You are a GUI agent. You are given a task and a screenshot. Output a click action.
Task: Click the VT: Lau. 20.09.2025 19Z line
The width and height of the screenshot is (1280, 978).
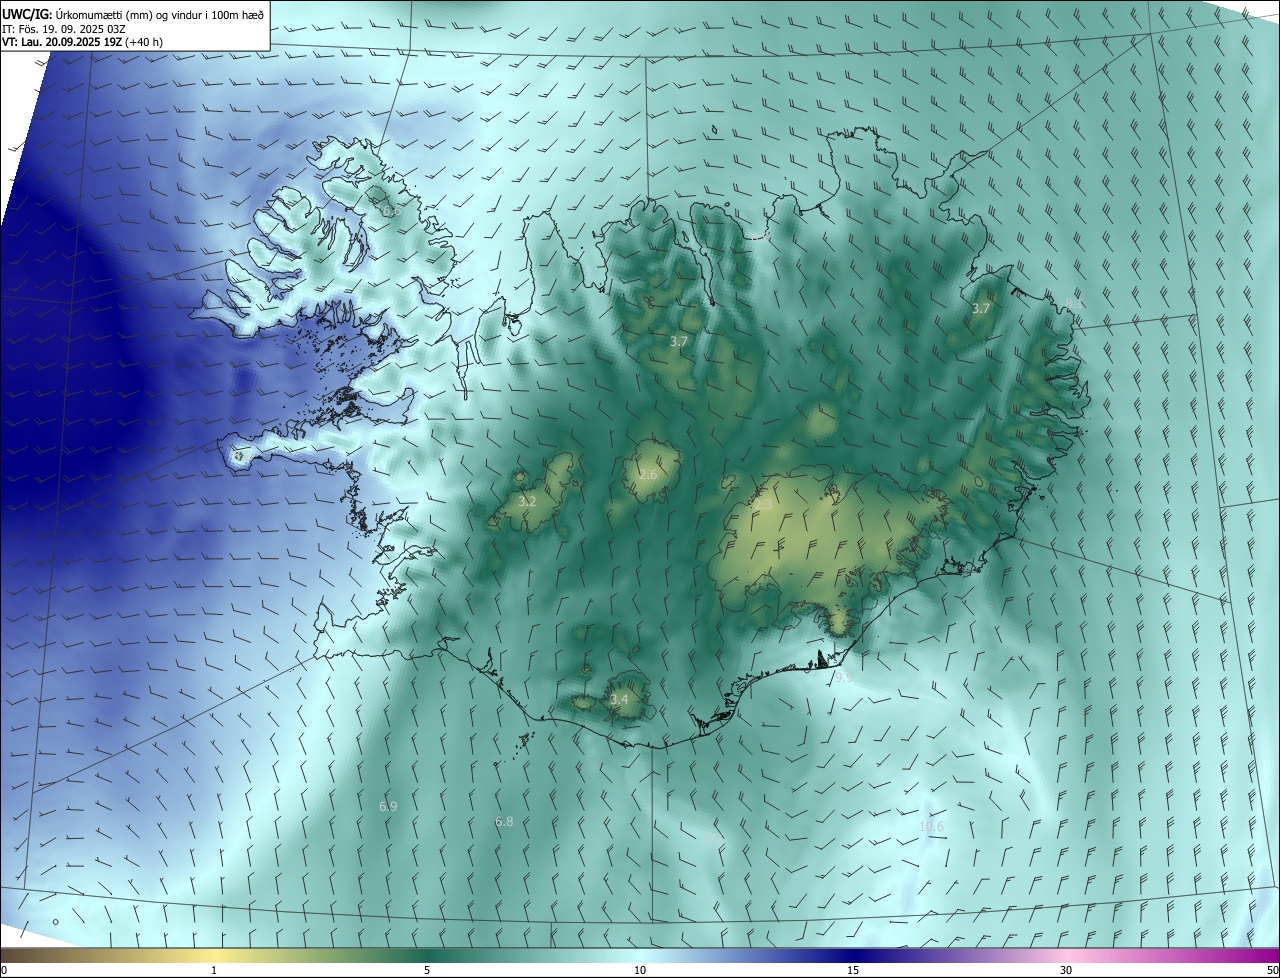tap(83, 42)
